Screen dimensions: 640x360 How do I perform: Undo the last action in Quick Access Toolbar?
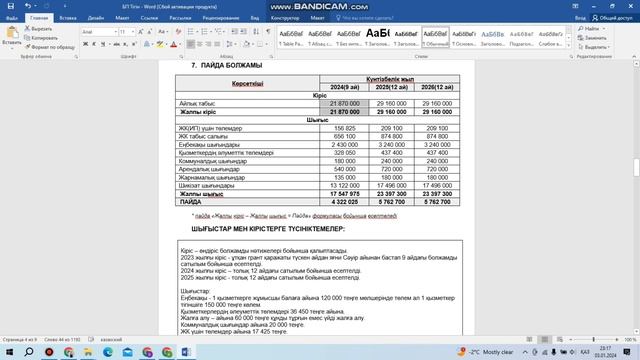pos(27,6)
